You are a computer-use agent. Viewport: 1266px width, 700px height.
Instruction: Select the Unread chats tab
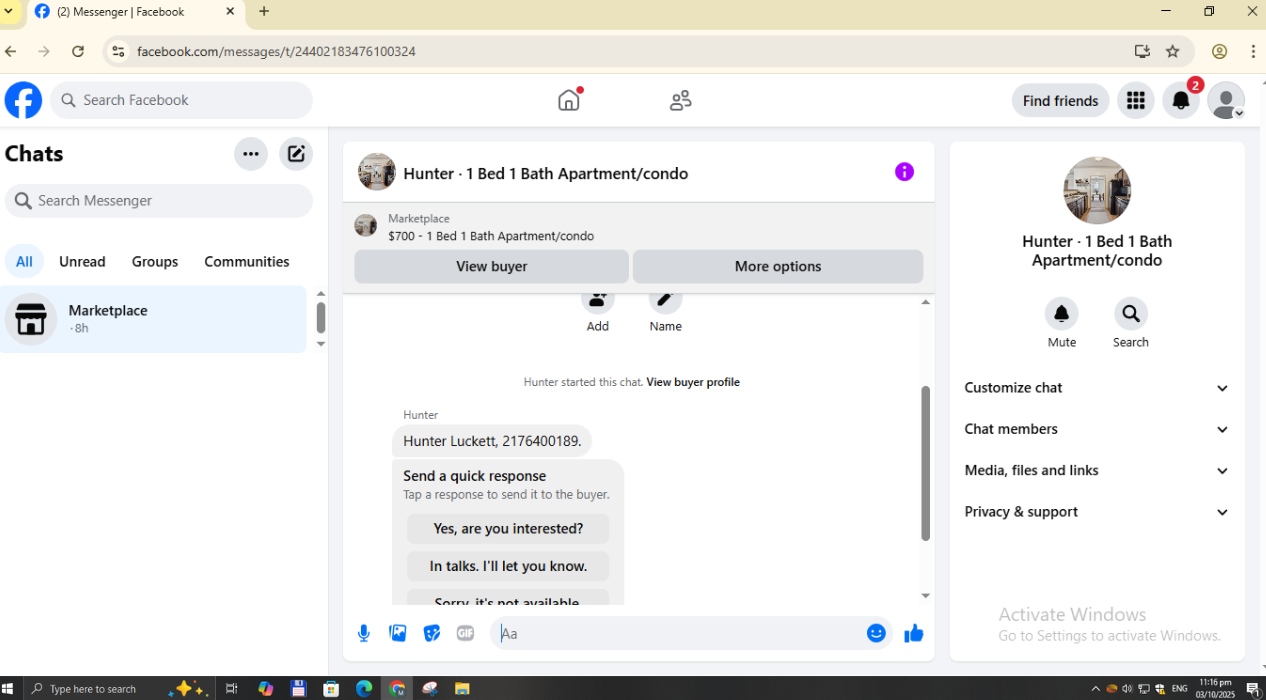point(82,261)
